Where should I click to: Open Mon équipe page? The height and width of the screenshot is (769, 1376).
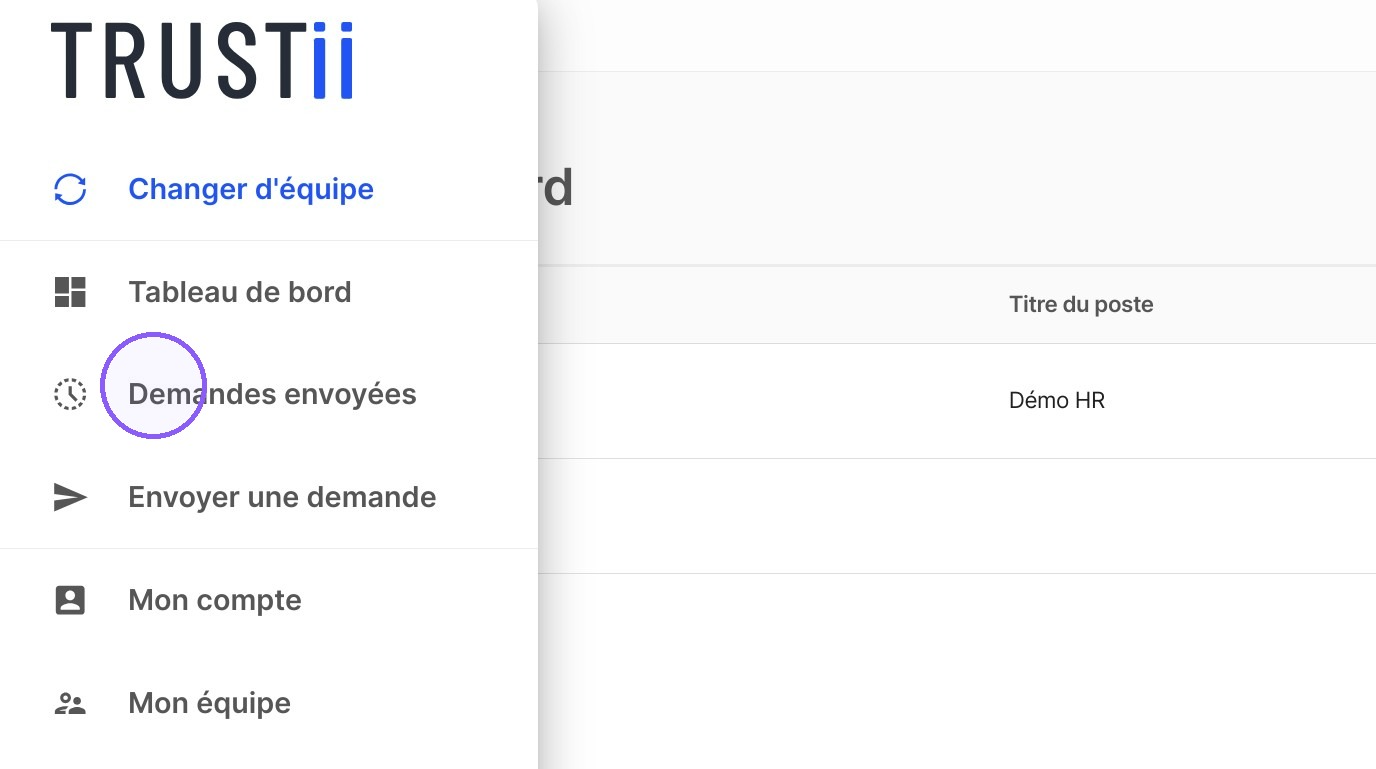point(210,703)
